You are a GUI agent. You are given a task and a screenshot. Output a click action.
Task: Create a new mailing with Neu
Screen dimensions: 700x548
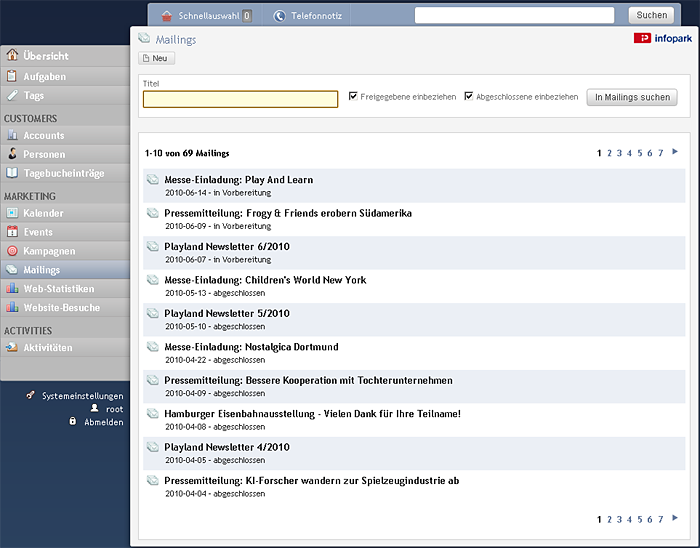(156, 58)
